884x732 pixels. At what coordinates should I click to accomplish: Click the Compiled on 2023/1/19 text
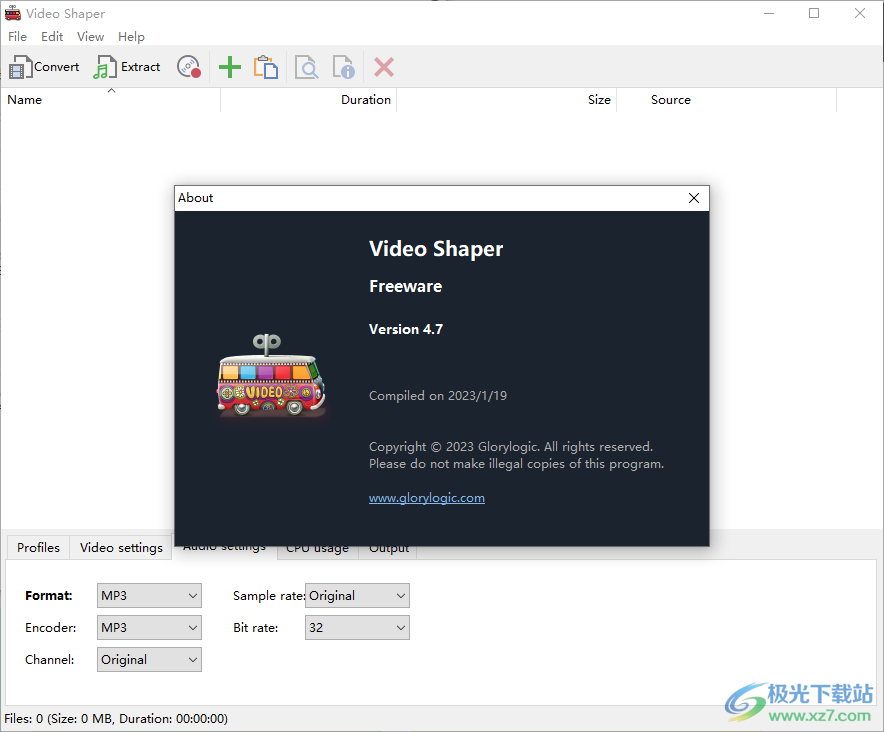(x=438, y=396)
